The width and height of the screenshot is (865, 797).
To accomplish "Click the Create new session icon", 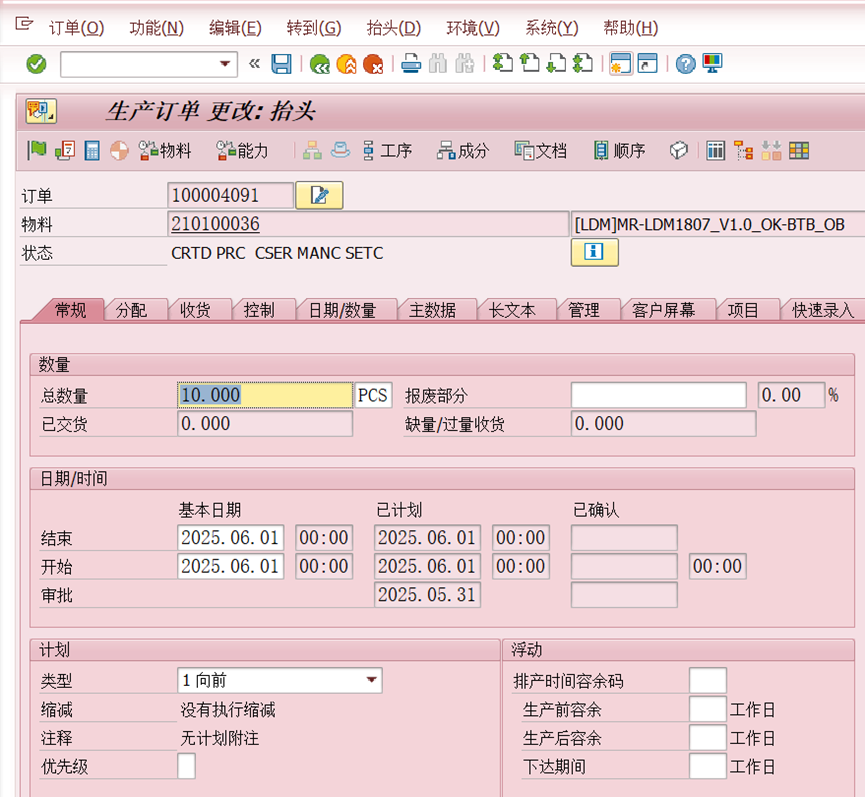I will [621, 64].
